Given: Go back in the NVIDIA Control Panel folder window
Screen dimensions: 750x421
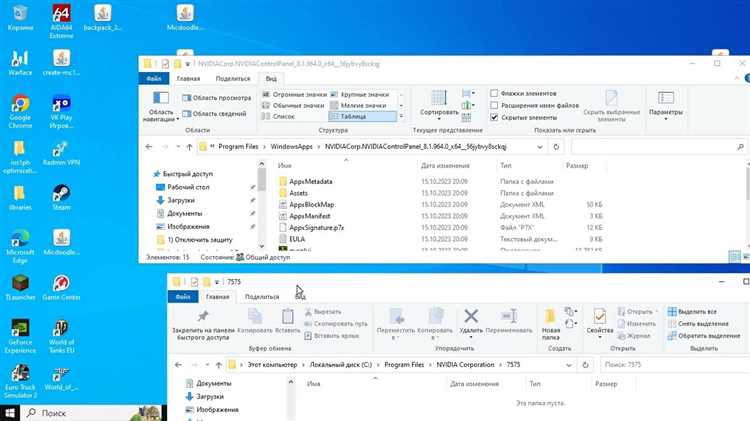Looking at the screenshot, I should coord(149,147).
